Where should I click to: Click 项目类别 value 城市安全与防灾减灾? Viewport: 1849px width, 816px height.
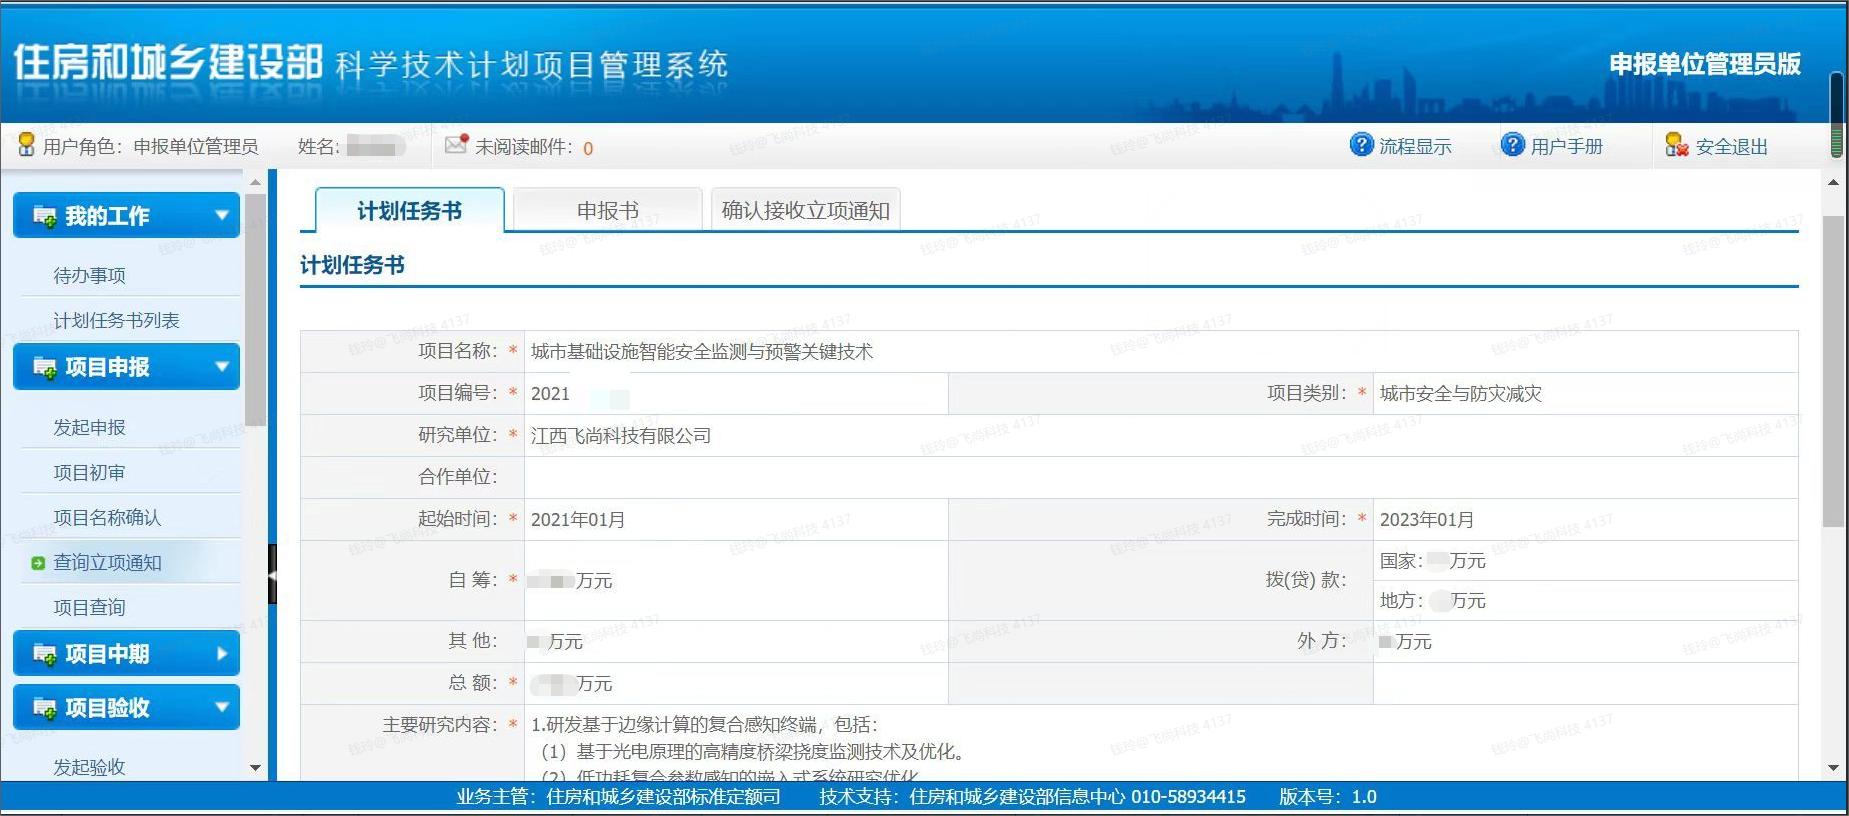point(1461,393)
